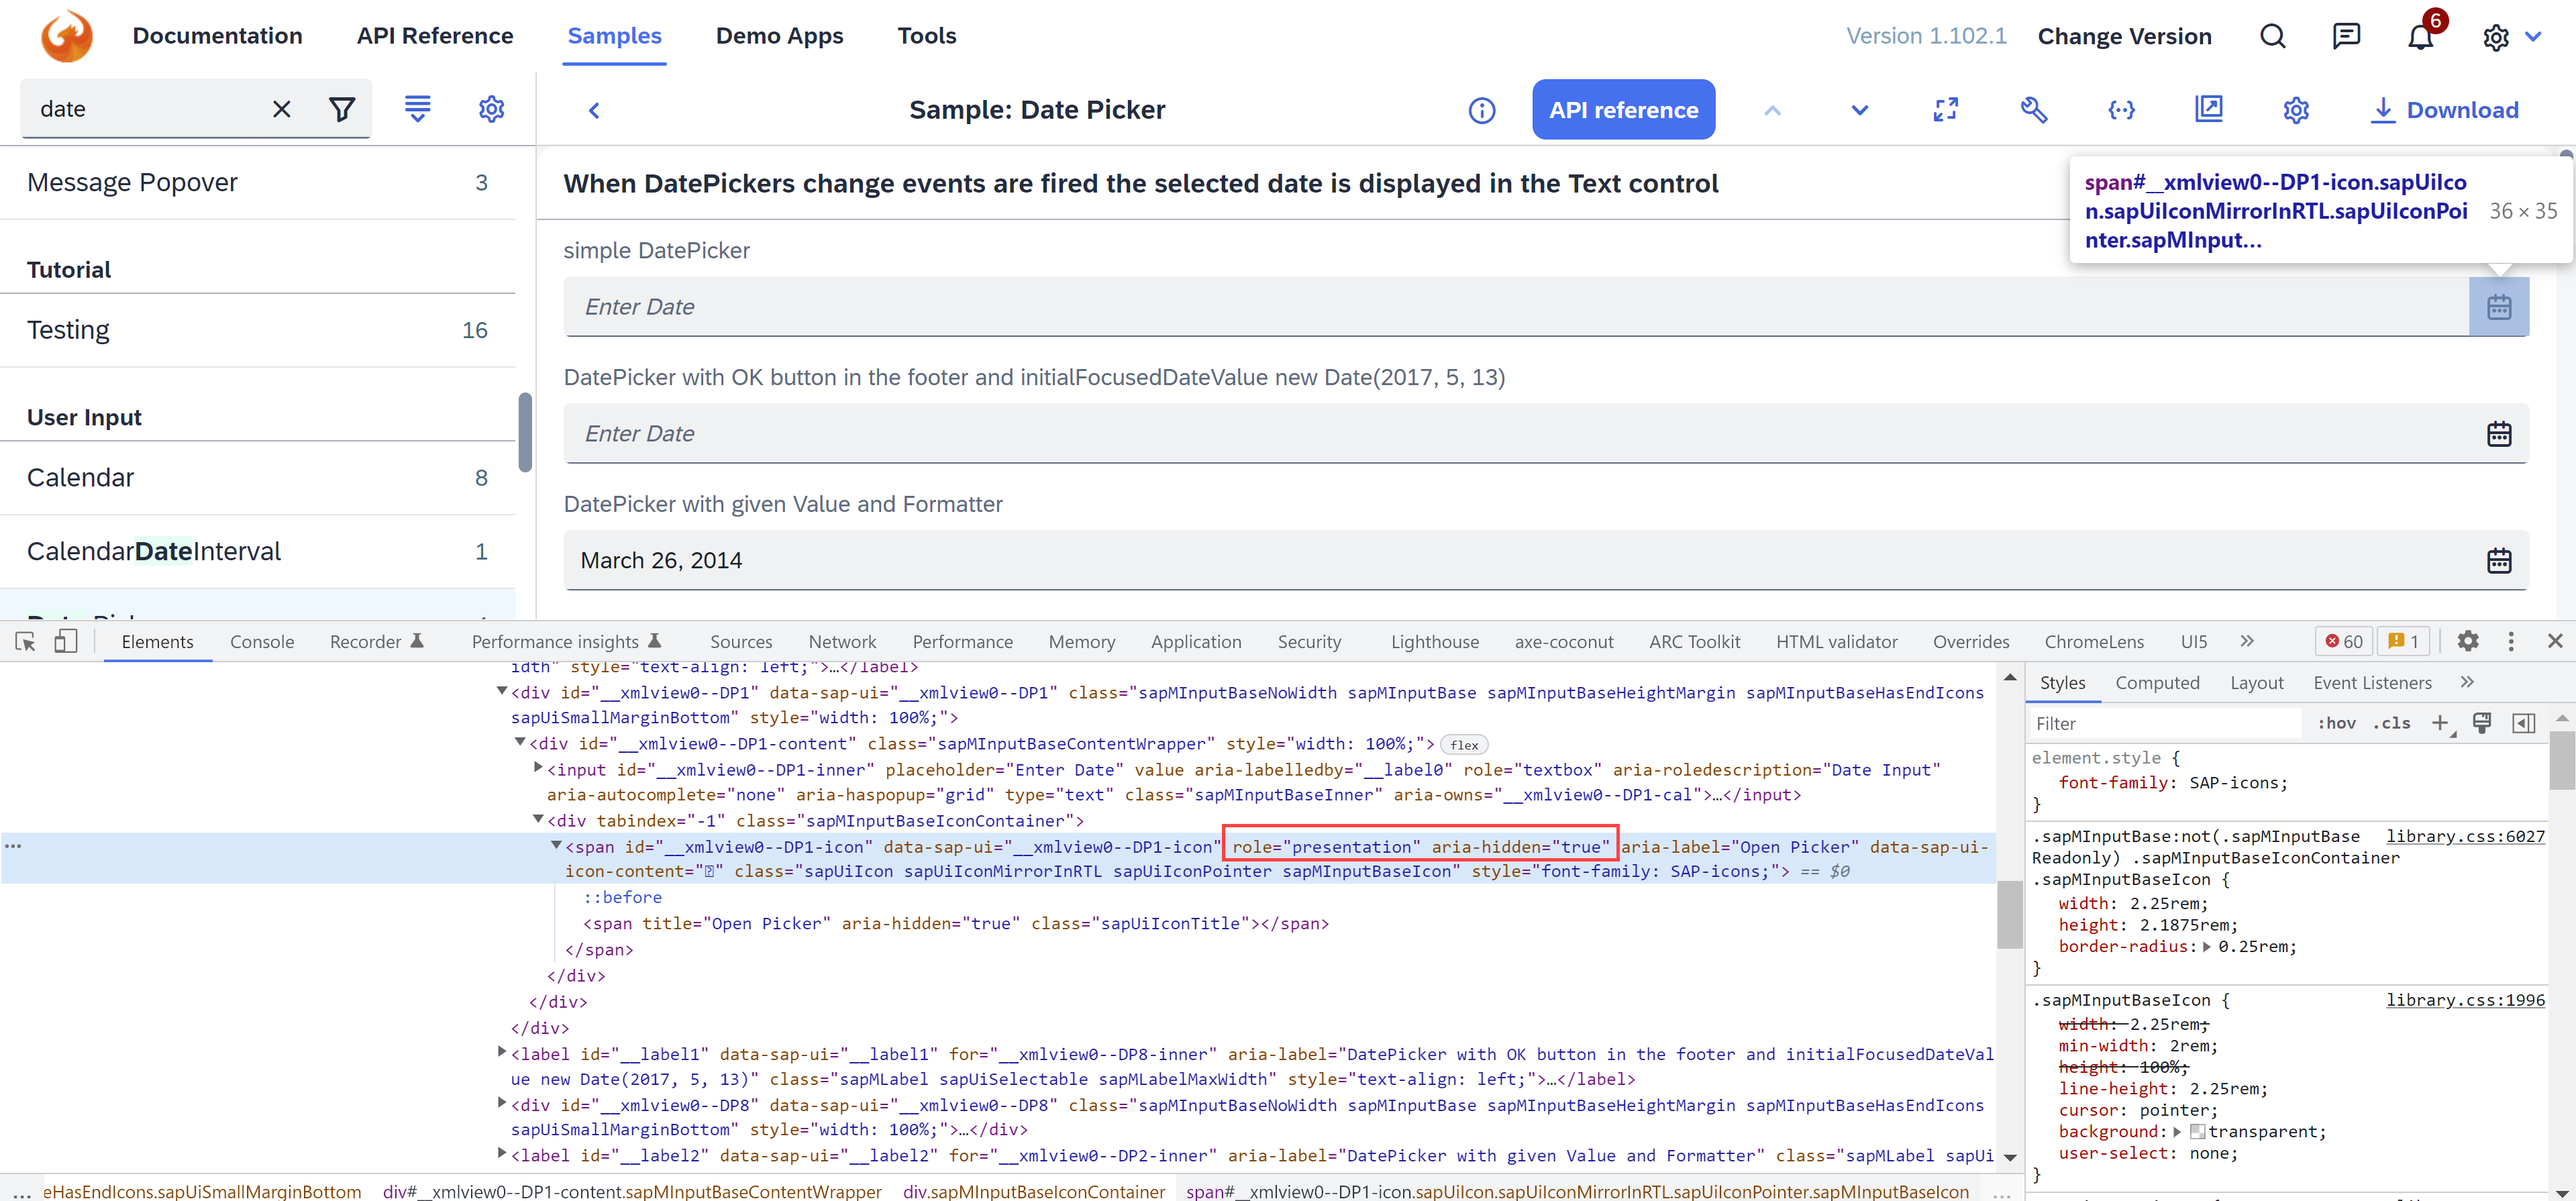The image size is (2576, 1201).
Task: Click the API reference button
Action: pos(1622,110)
